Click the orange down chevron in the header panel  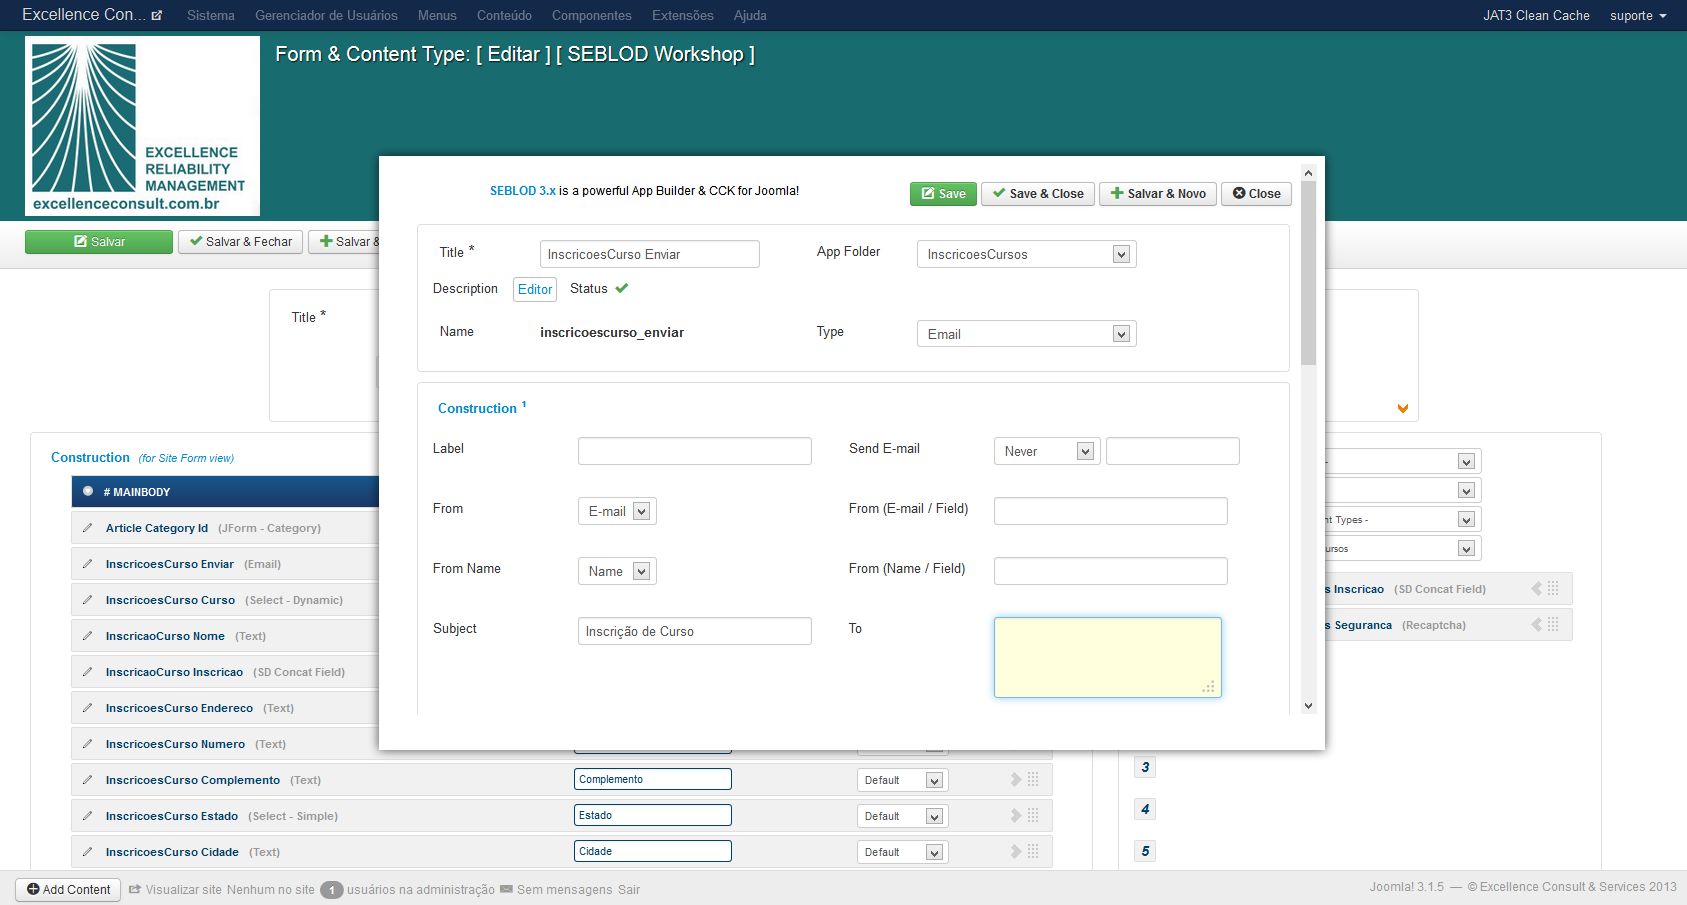coord(1403,408)
